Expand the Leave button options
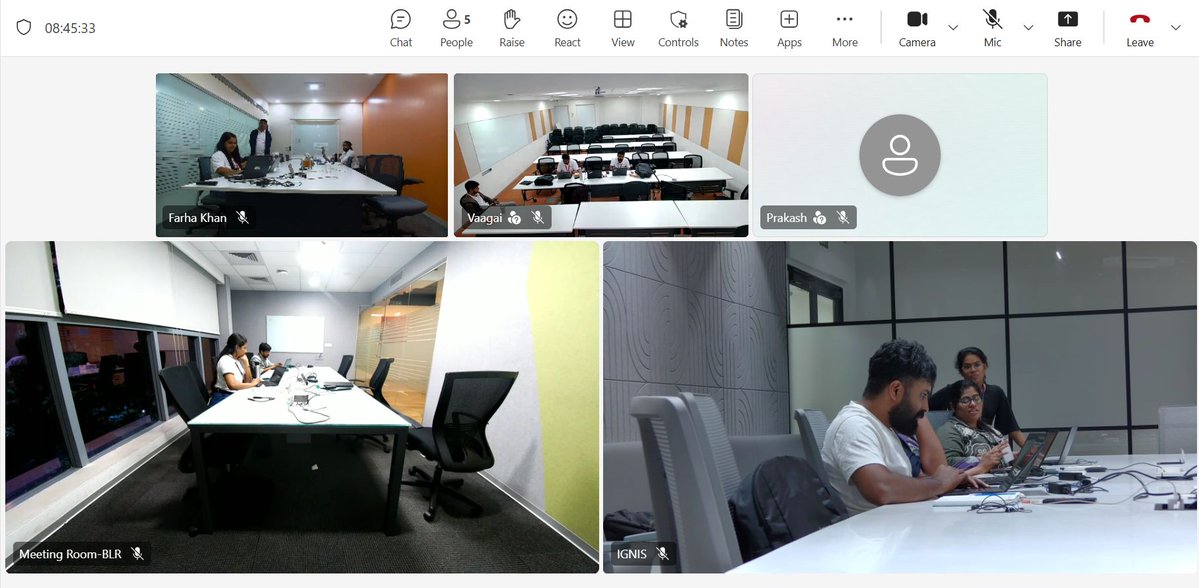 pos(1175,27)
